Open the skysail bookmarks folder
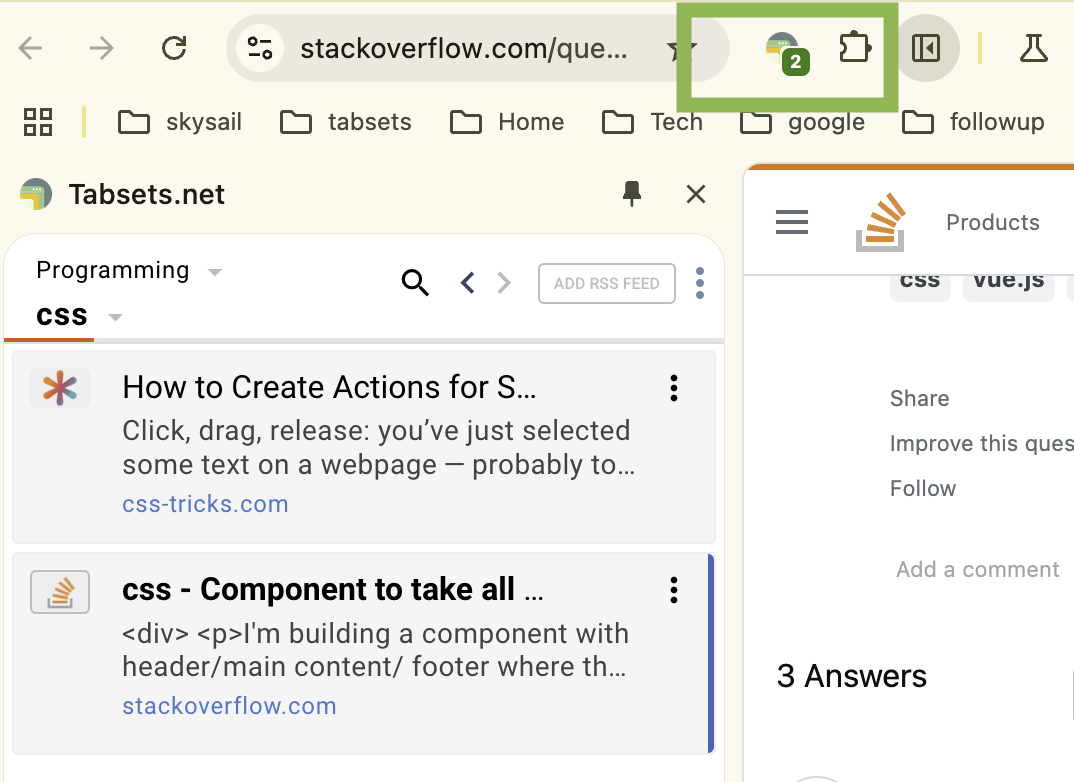Screen dimensions: 1074x782 180,122
